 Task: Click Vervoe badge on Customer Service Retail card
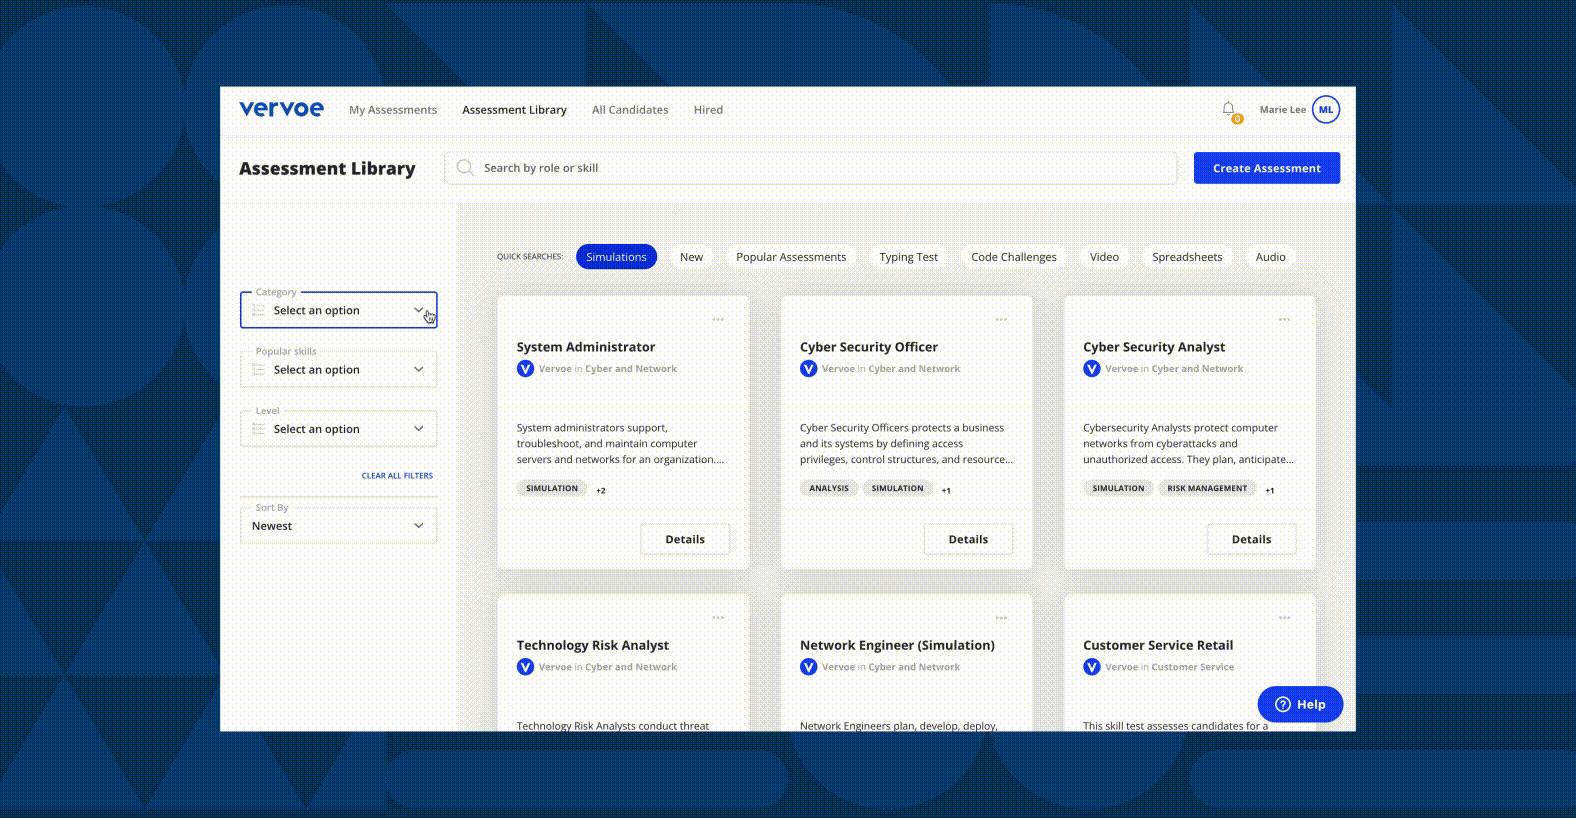pos(1092,667)
